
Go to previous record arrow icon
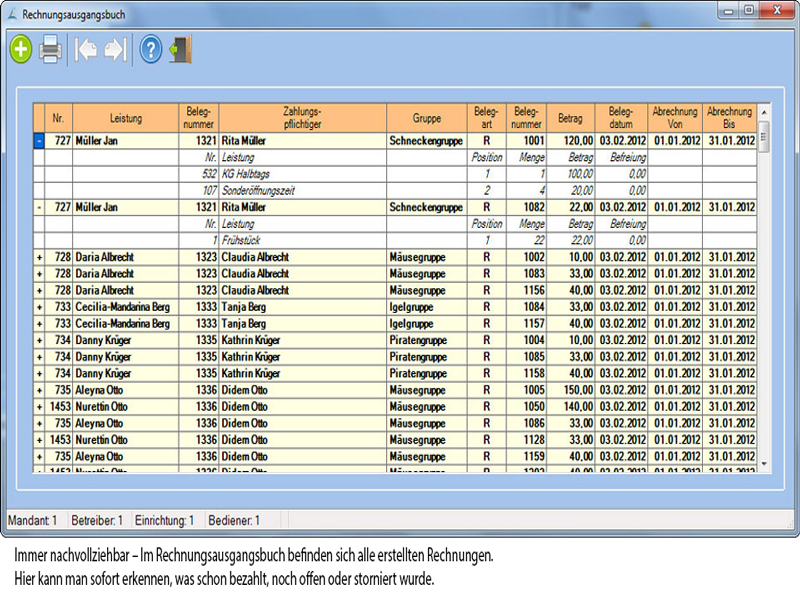86,50
